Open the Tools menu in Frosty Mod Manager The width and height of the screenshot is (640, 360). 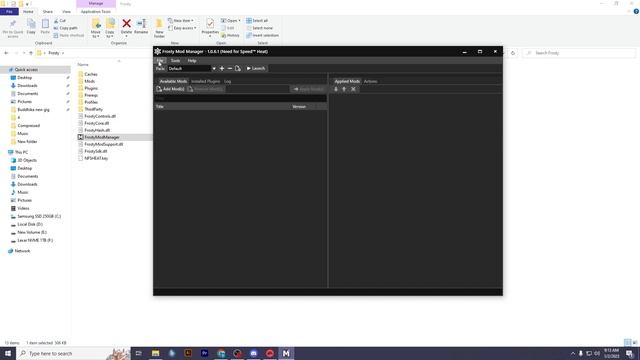point(175,60)
